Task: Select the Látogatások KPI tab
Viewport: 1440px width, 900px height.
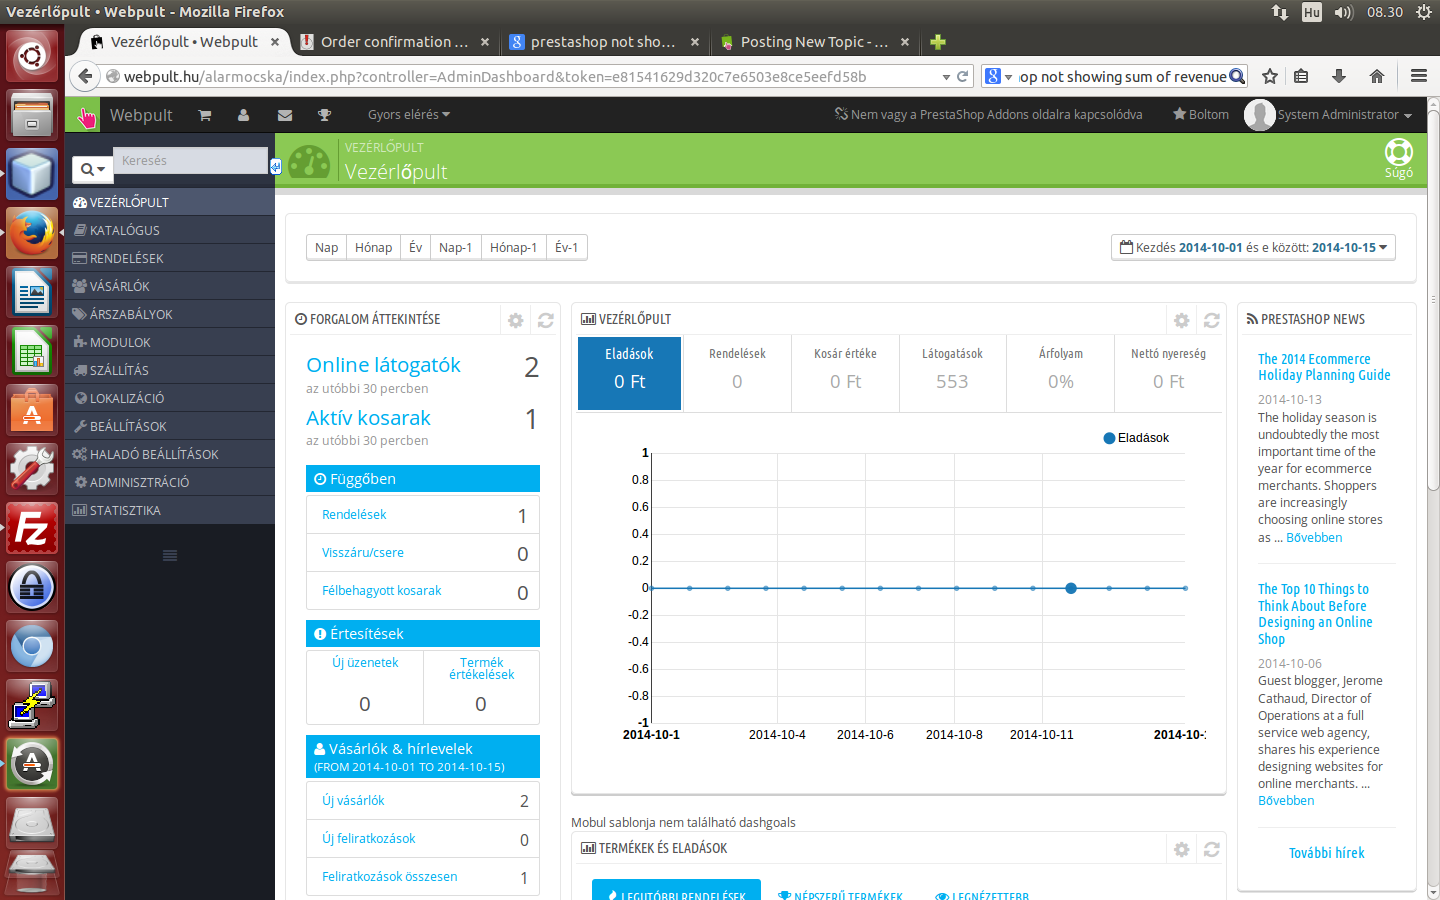Action: coord(952,373)
